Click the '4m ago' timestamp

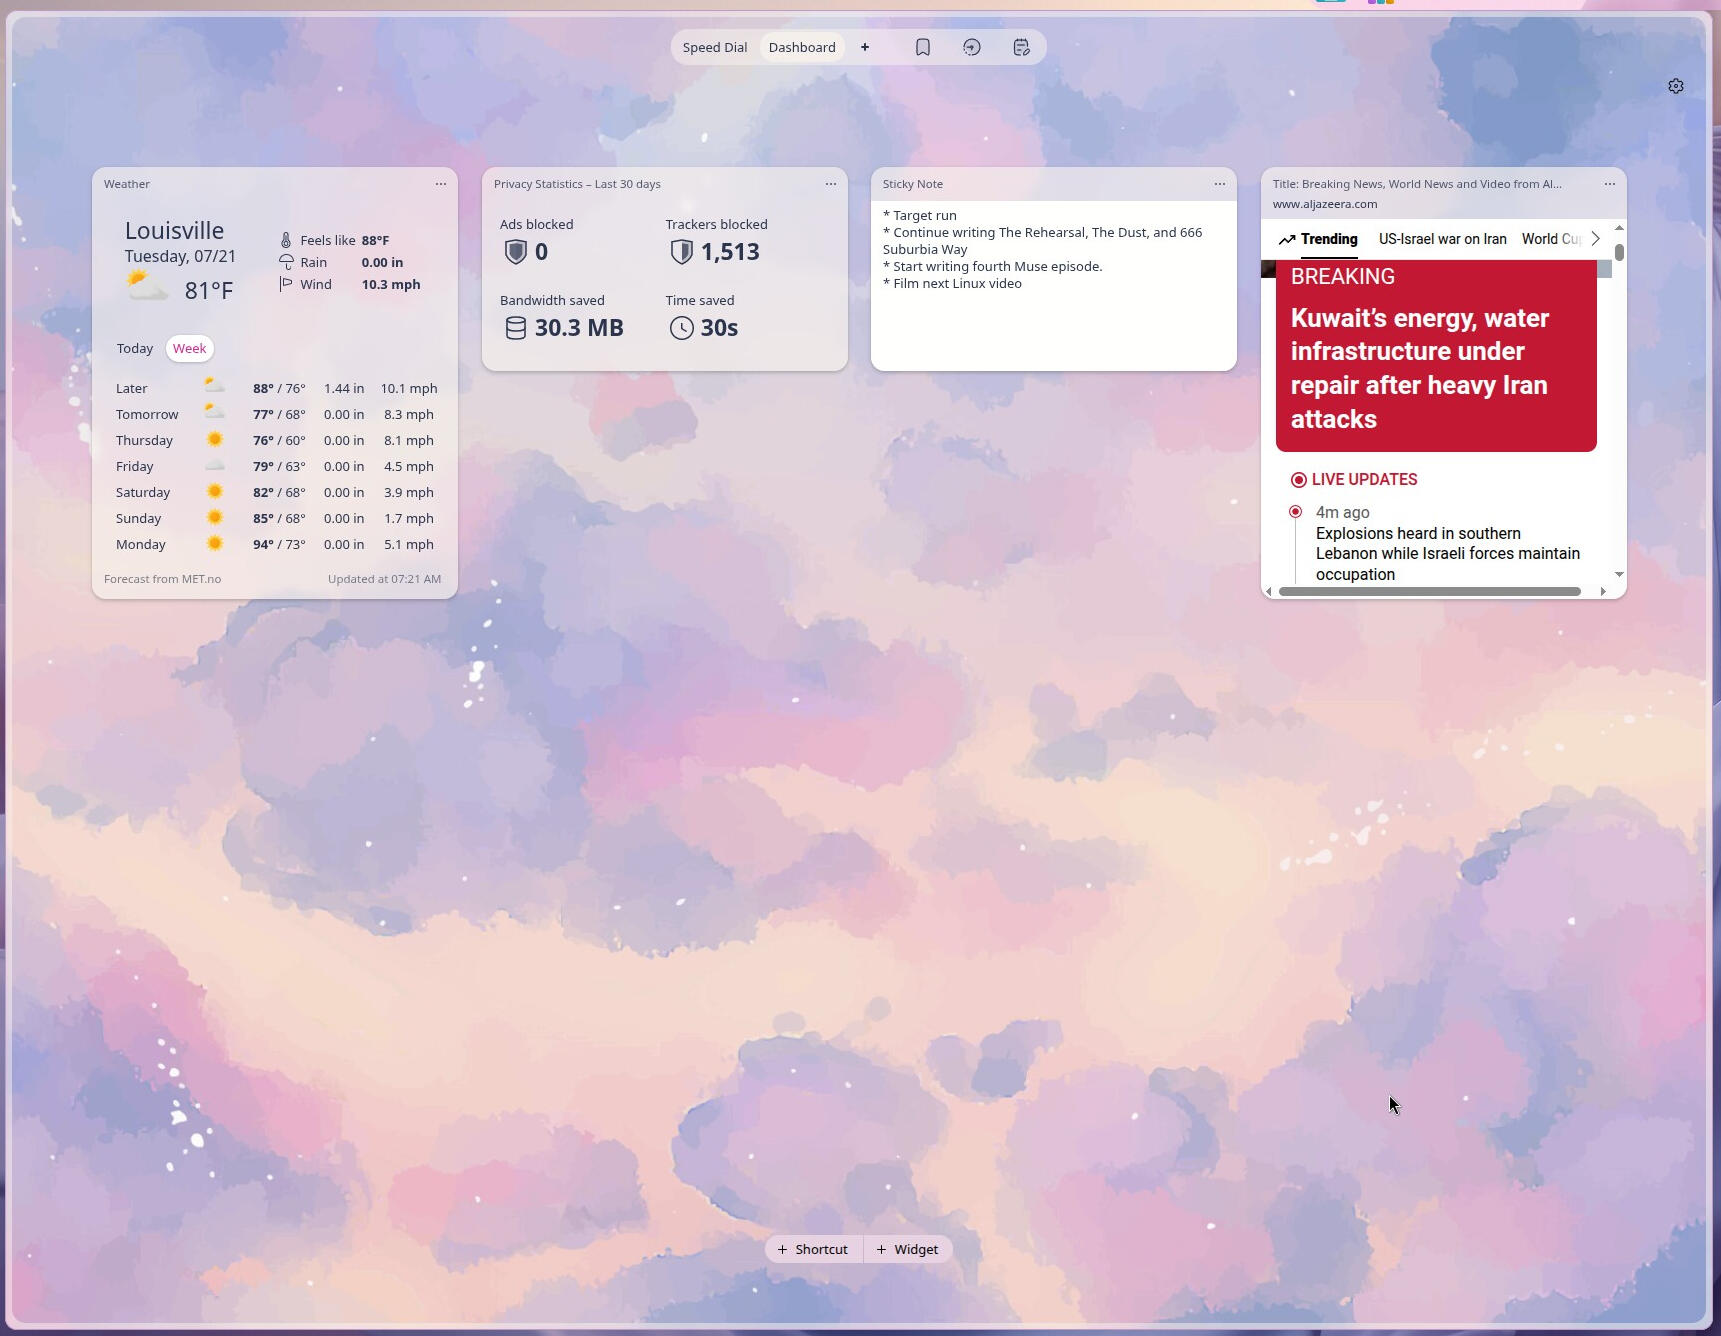1343,512
